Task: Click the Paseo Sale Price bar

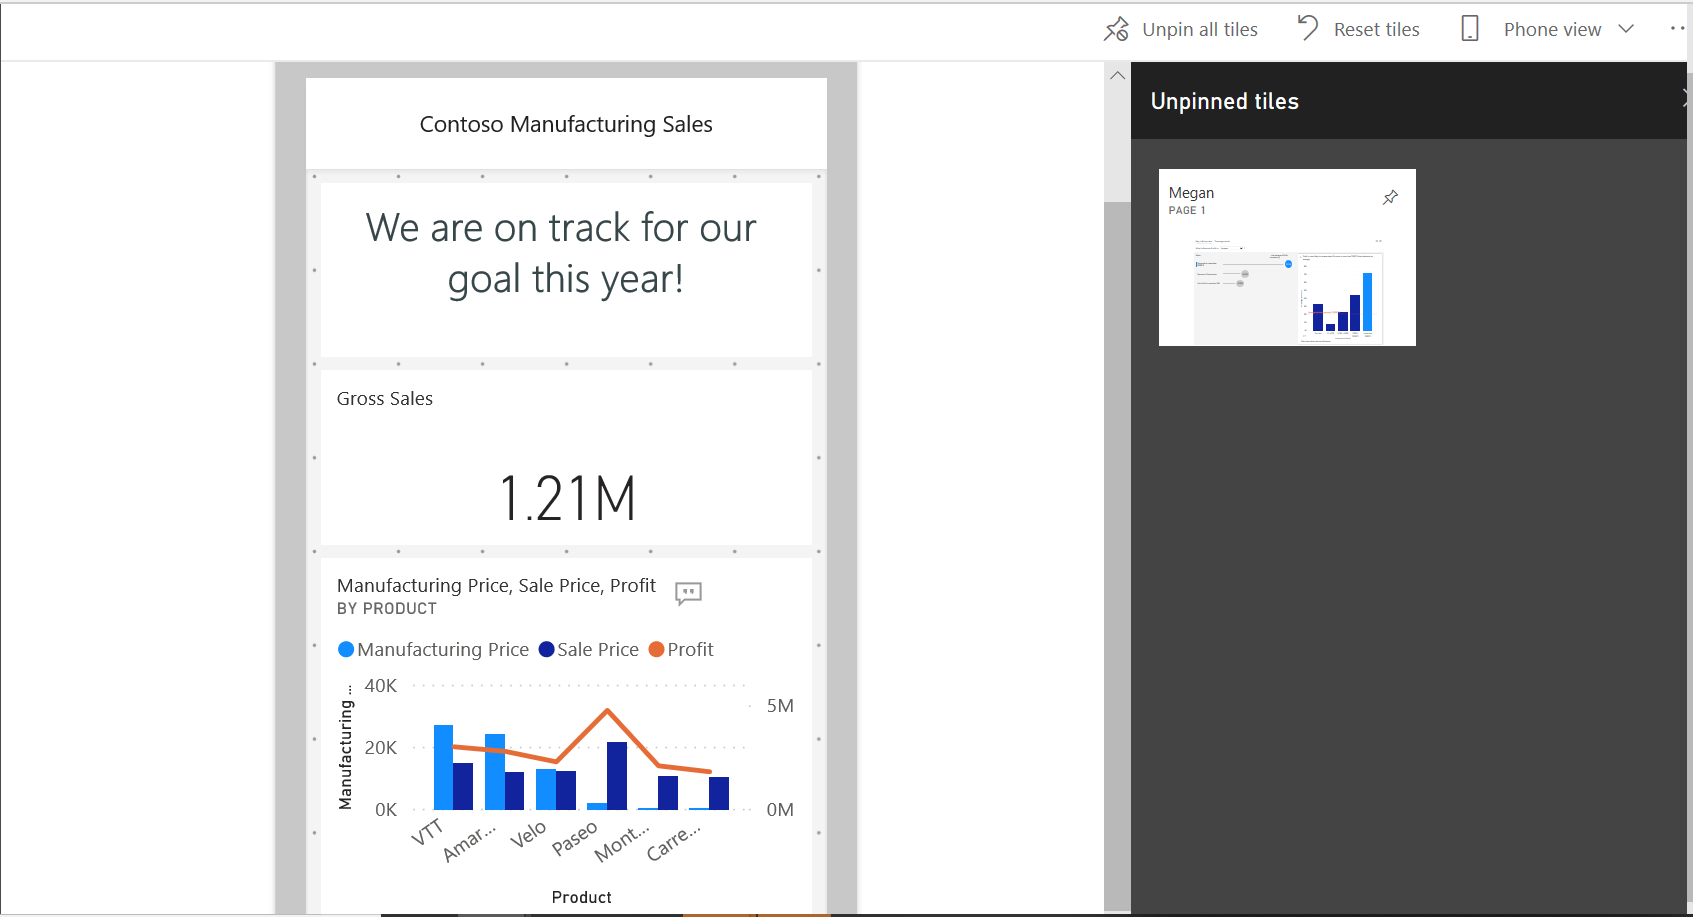Action: click(617, 776)
